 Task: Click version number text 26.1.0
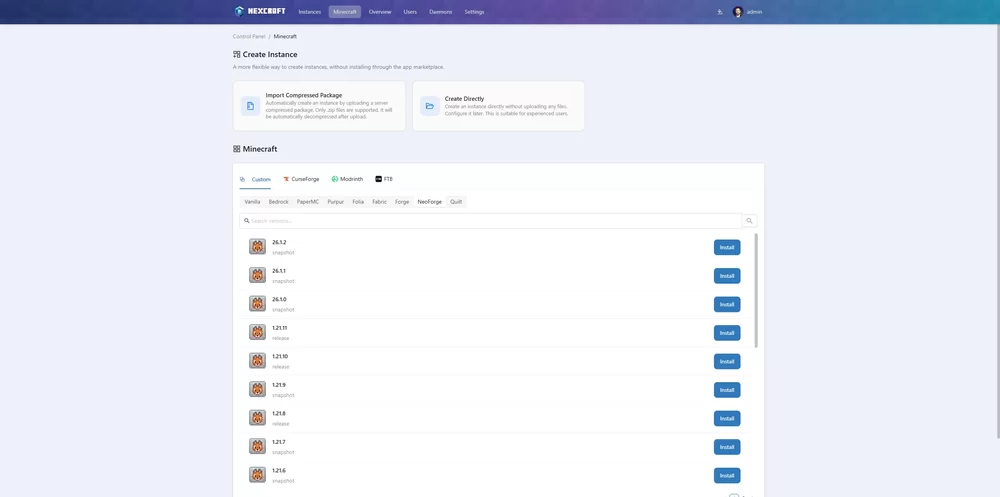[279, 299]
